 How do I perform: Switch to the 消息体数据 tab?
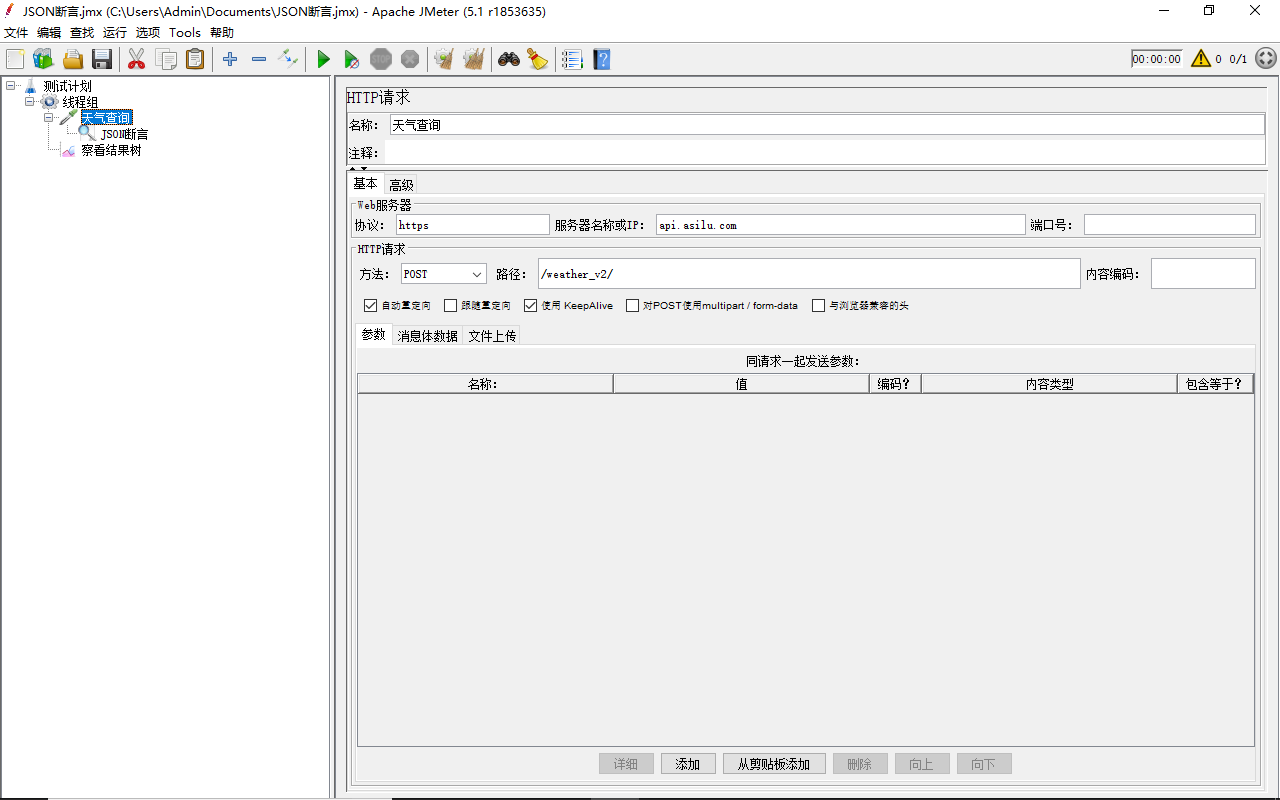428,336
